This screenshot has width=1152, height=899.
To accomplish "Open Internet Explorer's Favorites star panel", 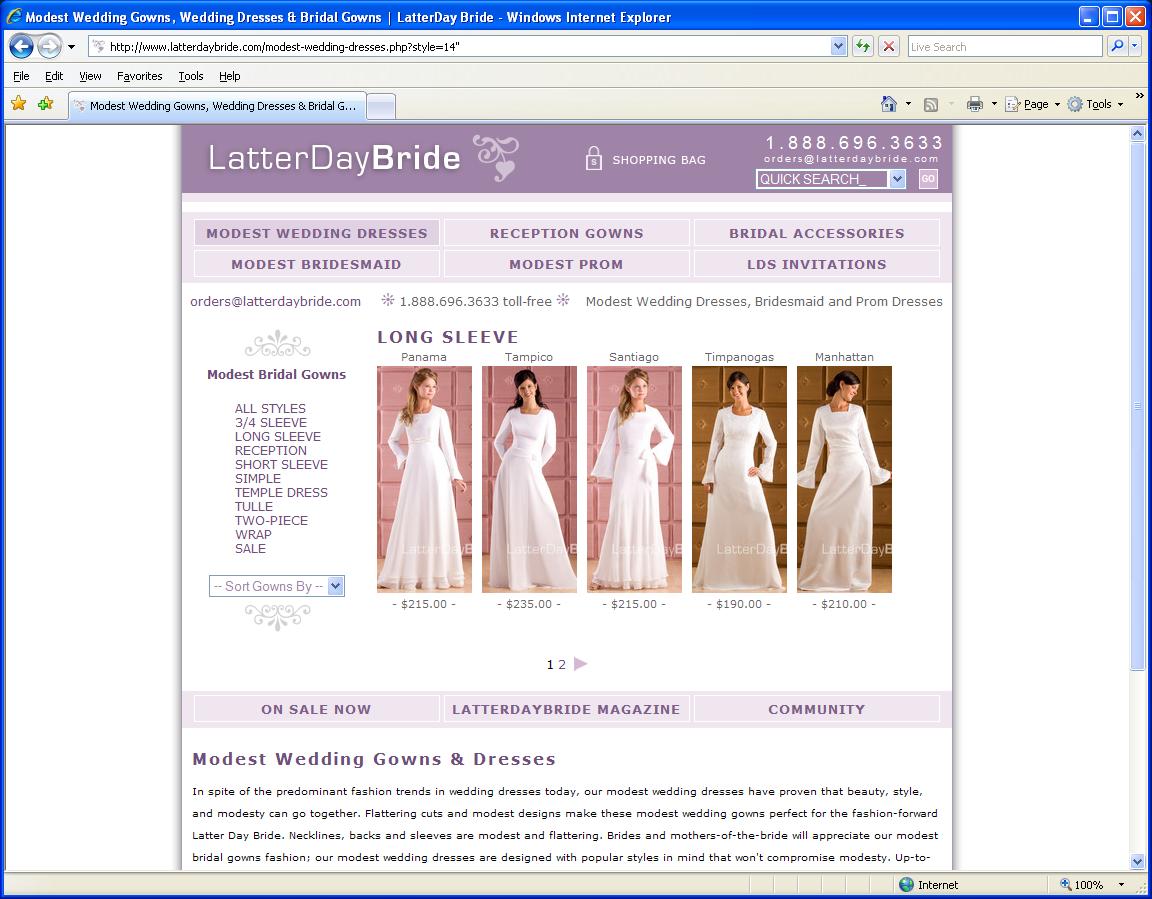I will pos(17,103).
